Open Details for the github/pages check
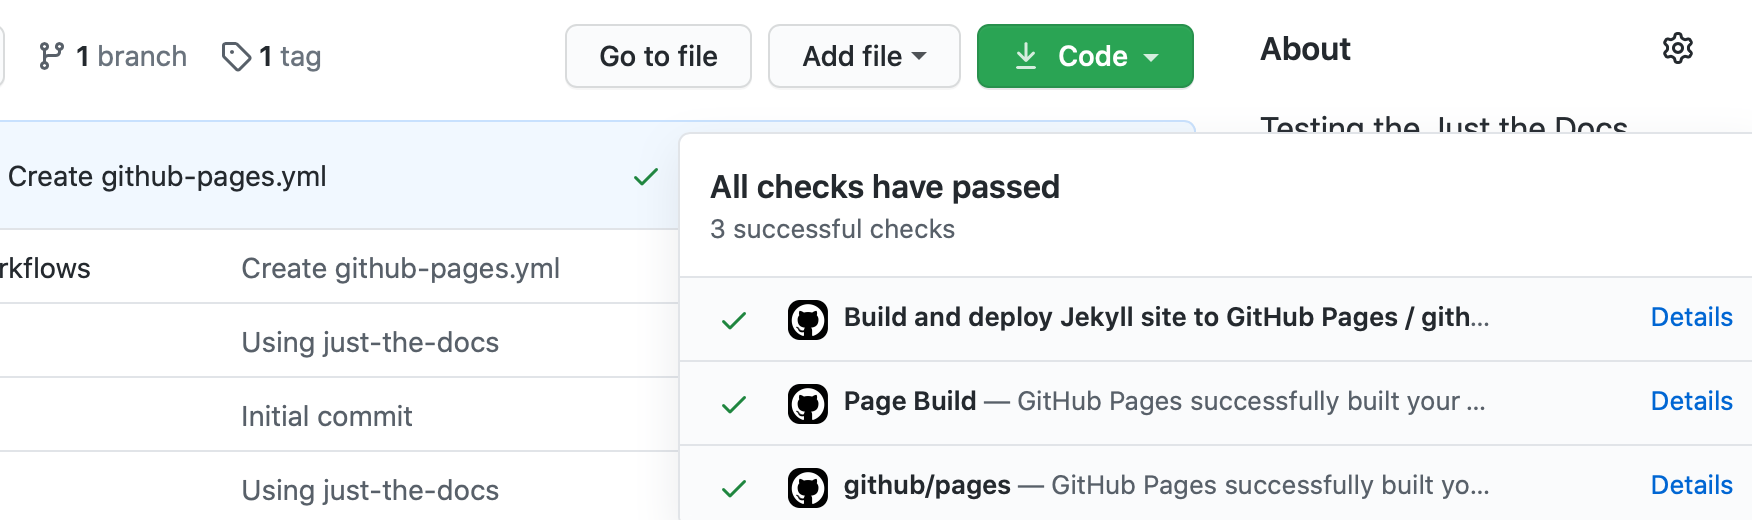Viewport: 1752px width, 520px height. [1691, 485]
